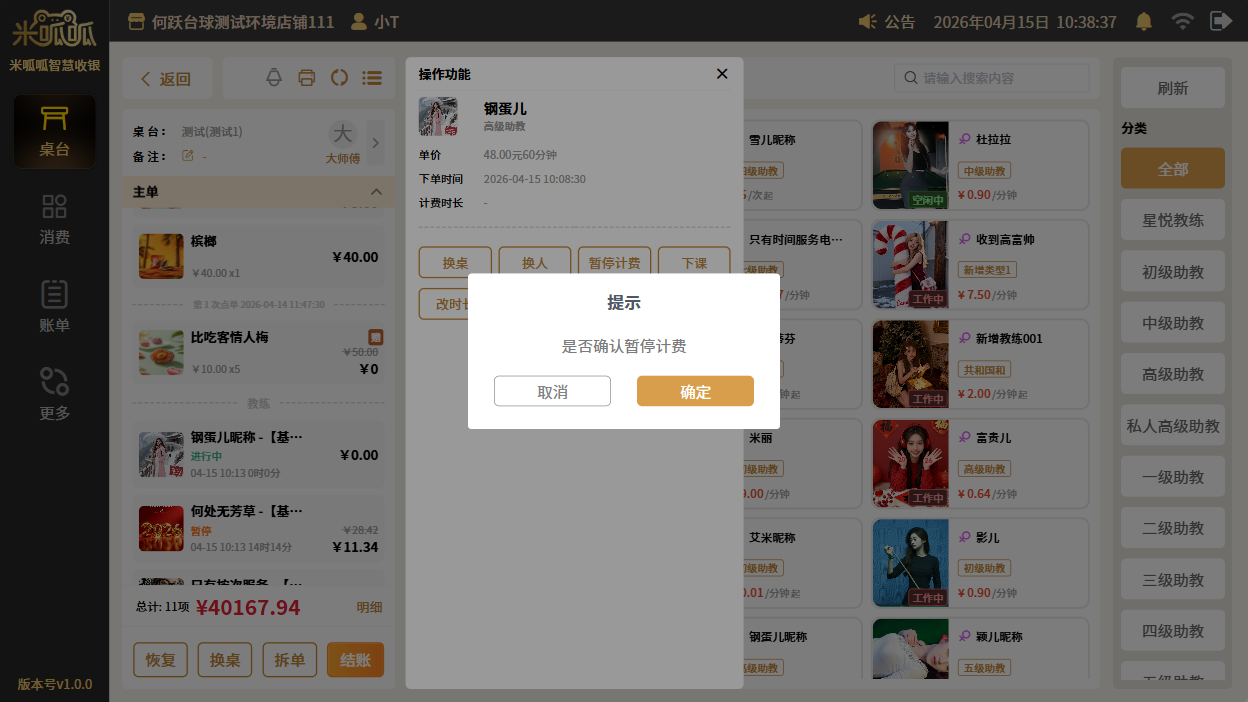
Task: Click the Wi-Fi status icon
Action: (1182, 21)
